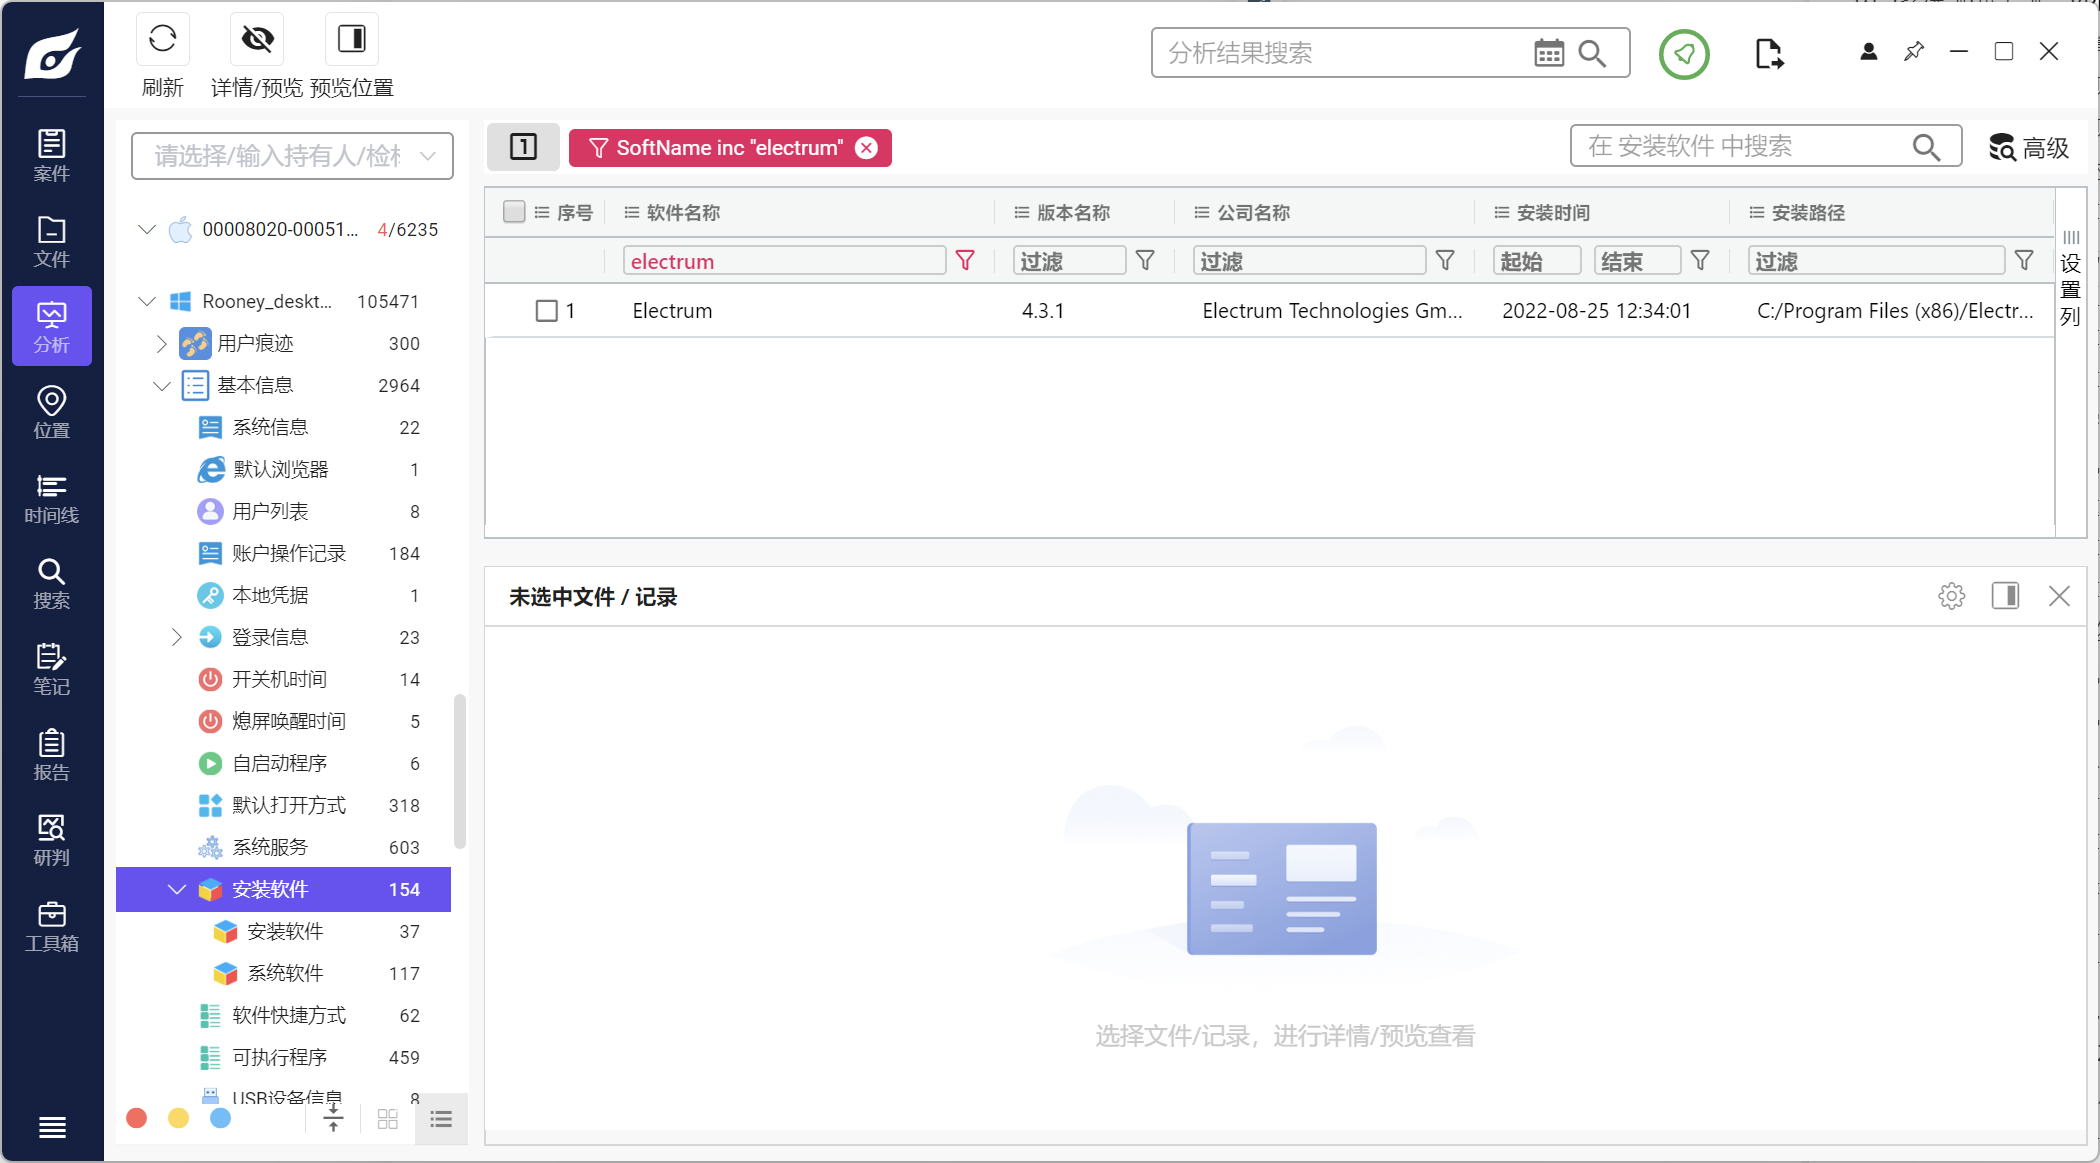Toggle detail panel position icon
The height and width of the screenshot is (1163, 2100).
[x=2005, y=596]
